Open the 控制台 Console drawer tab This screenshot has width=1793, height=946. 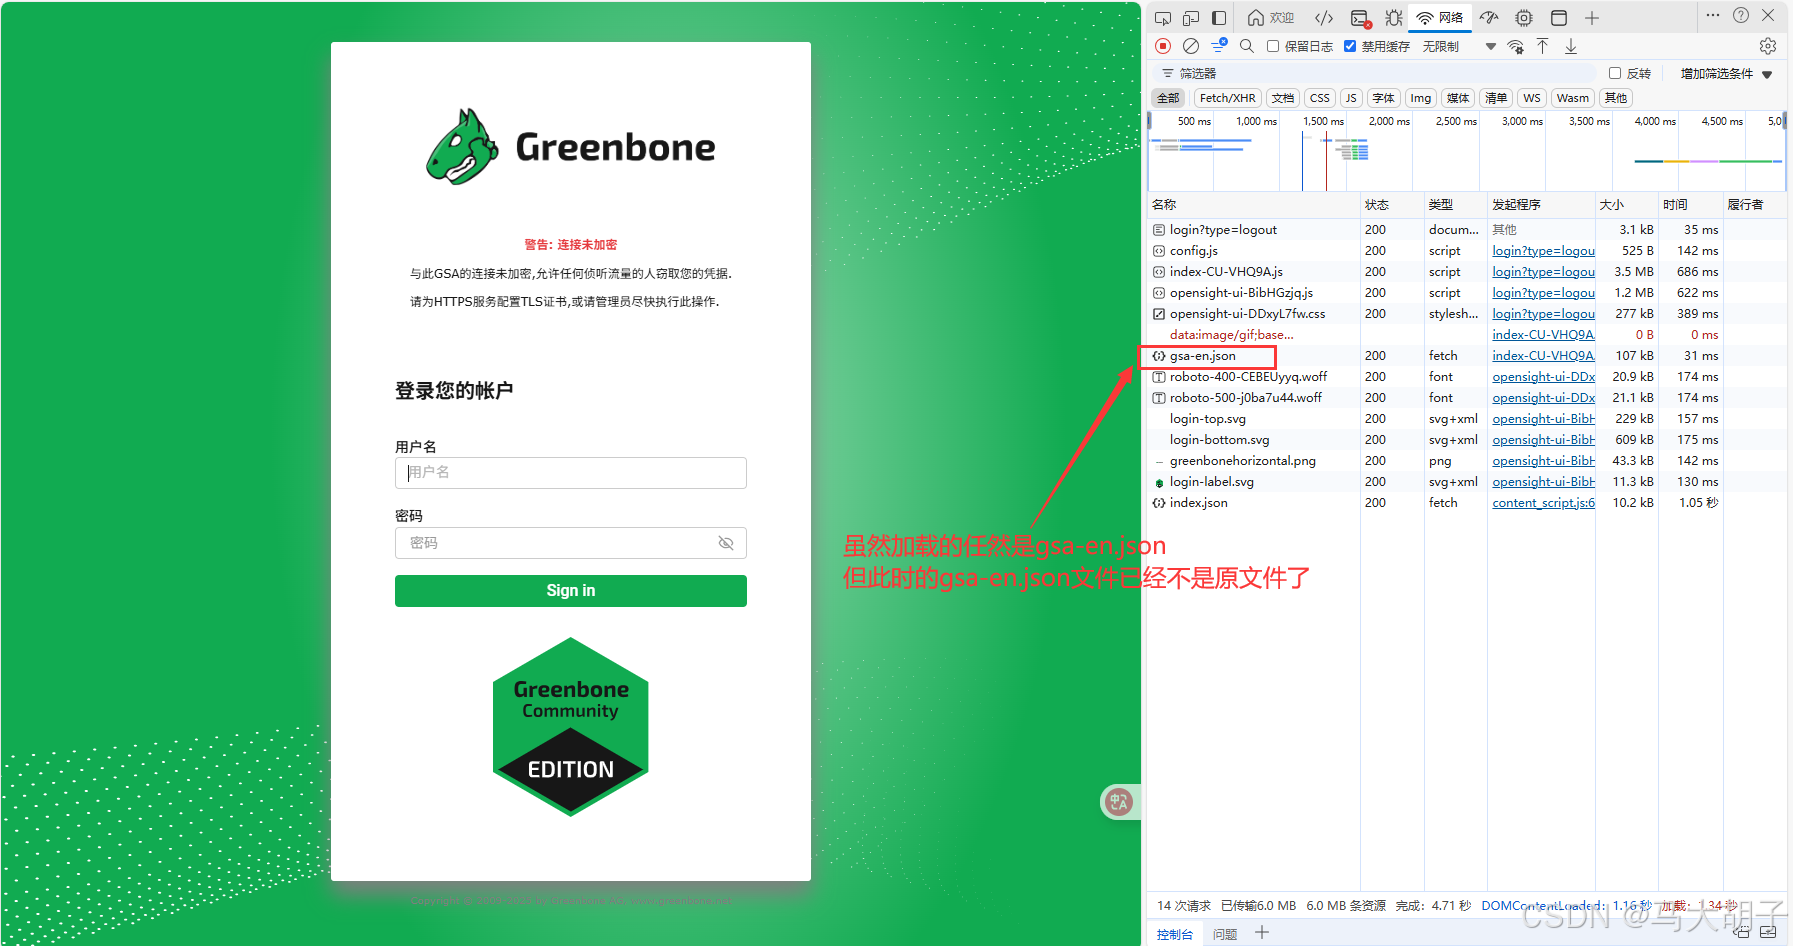(1175, 934)
